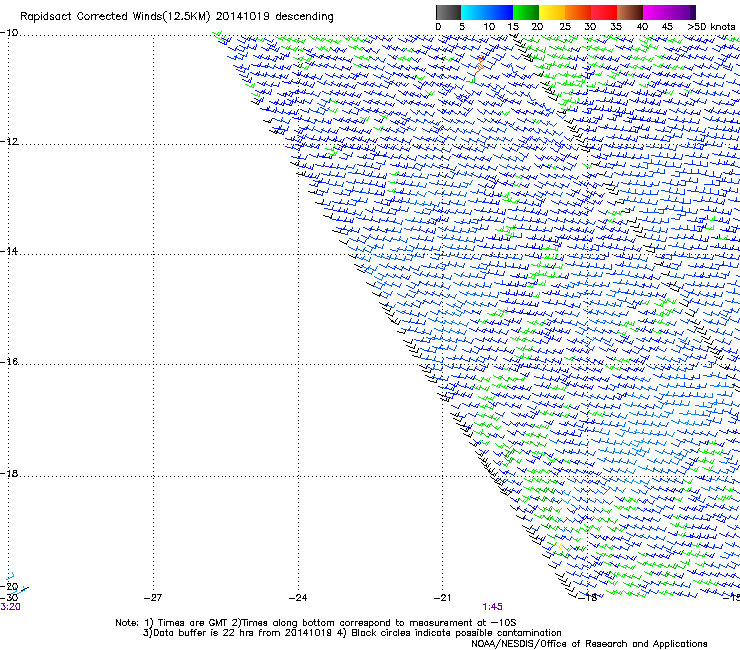Click the green 15-20 knots color segment

point(526,12)
